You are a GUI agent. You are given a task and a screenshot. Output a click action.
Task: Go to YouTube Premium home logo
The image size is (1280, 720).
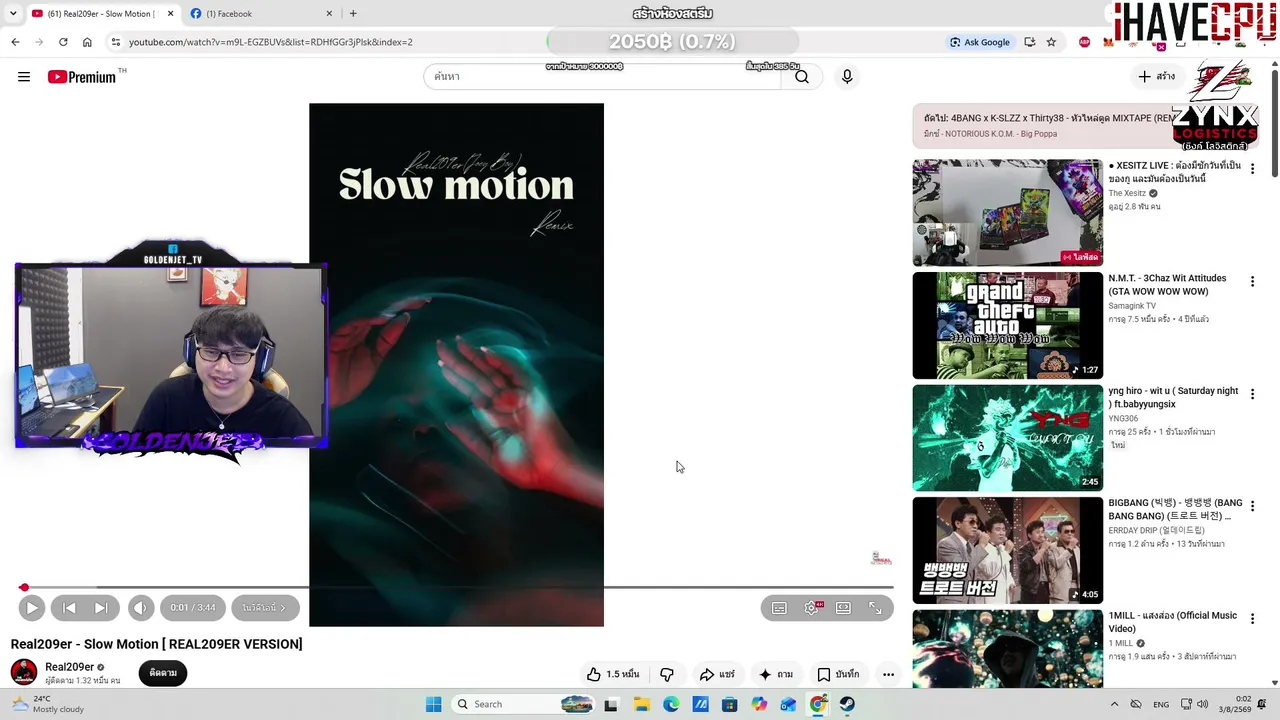(82, 77)
